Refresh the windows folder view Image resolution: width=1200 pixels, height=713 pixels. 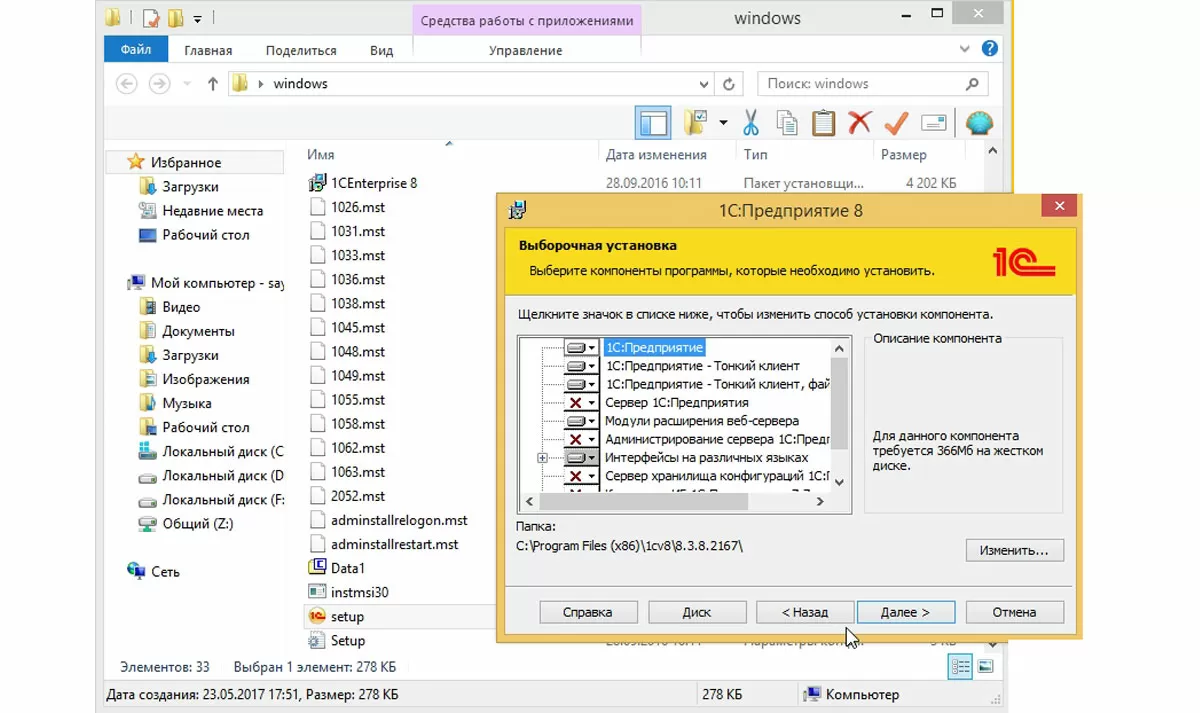pos(729,84)
